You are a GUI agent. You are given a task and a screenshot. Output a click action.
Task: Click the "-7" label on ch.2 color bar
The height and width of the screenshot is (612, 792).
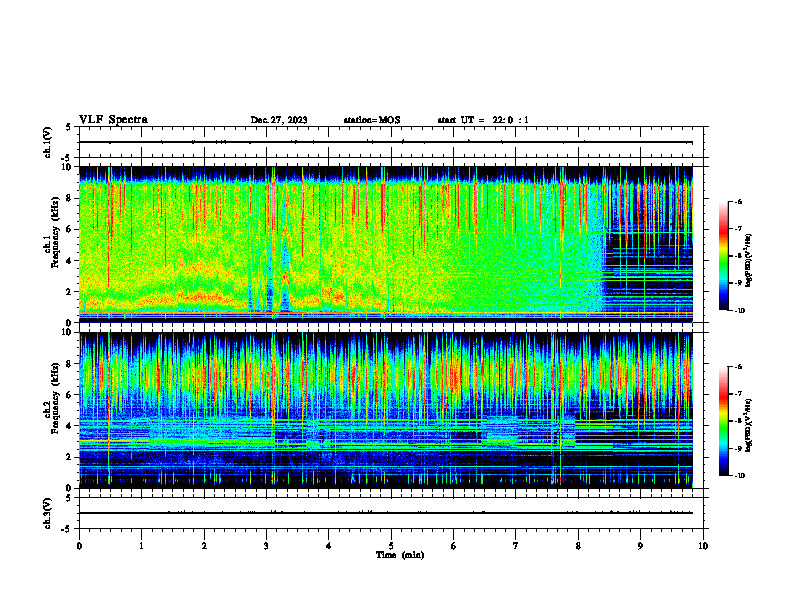(x=738, y=394)
